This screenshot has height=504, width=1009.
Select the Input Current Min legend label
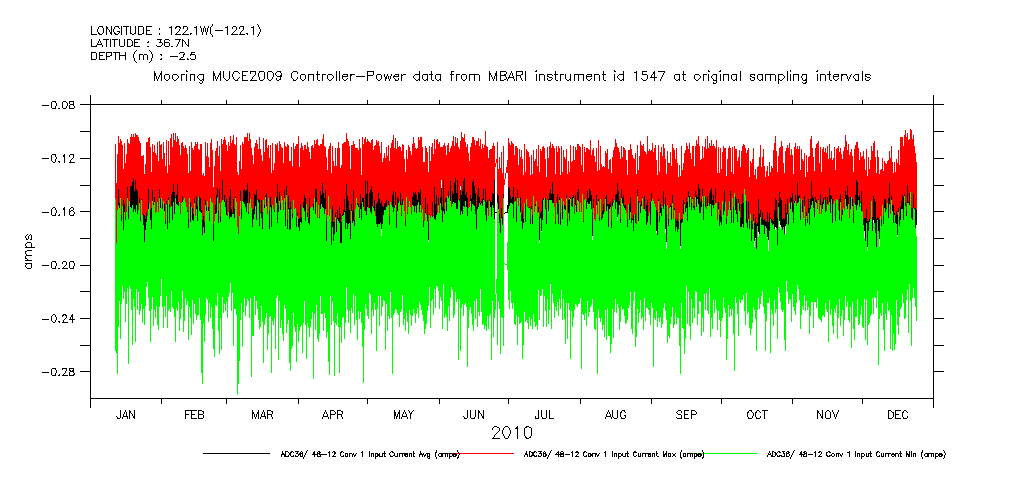pos(855,454)
